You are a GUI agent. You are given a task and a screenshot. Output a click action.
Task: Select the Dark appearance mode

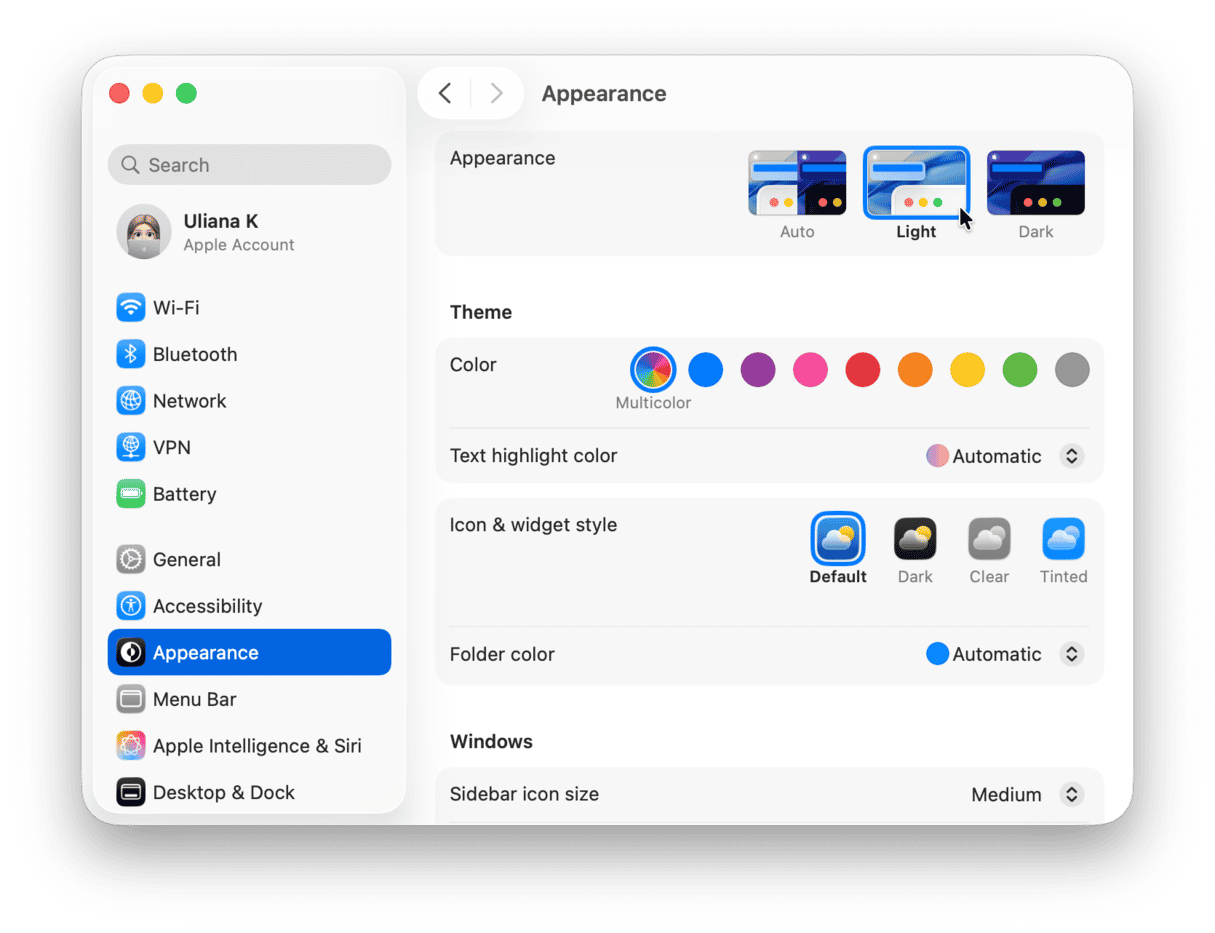coord(1035,184)
